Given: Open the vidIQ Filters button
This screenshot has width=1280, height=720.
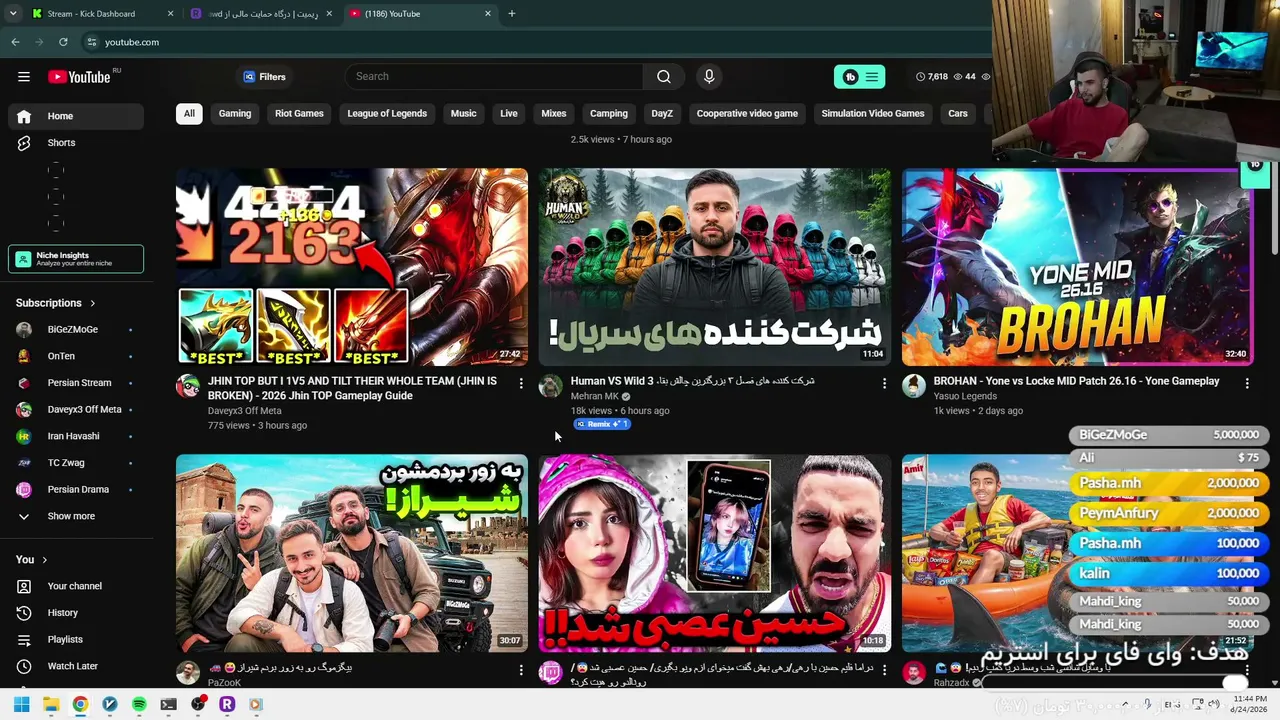Looking at the screenshot, I should pyautogui.click(x=264, y=77).
